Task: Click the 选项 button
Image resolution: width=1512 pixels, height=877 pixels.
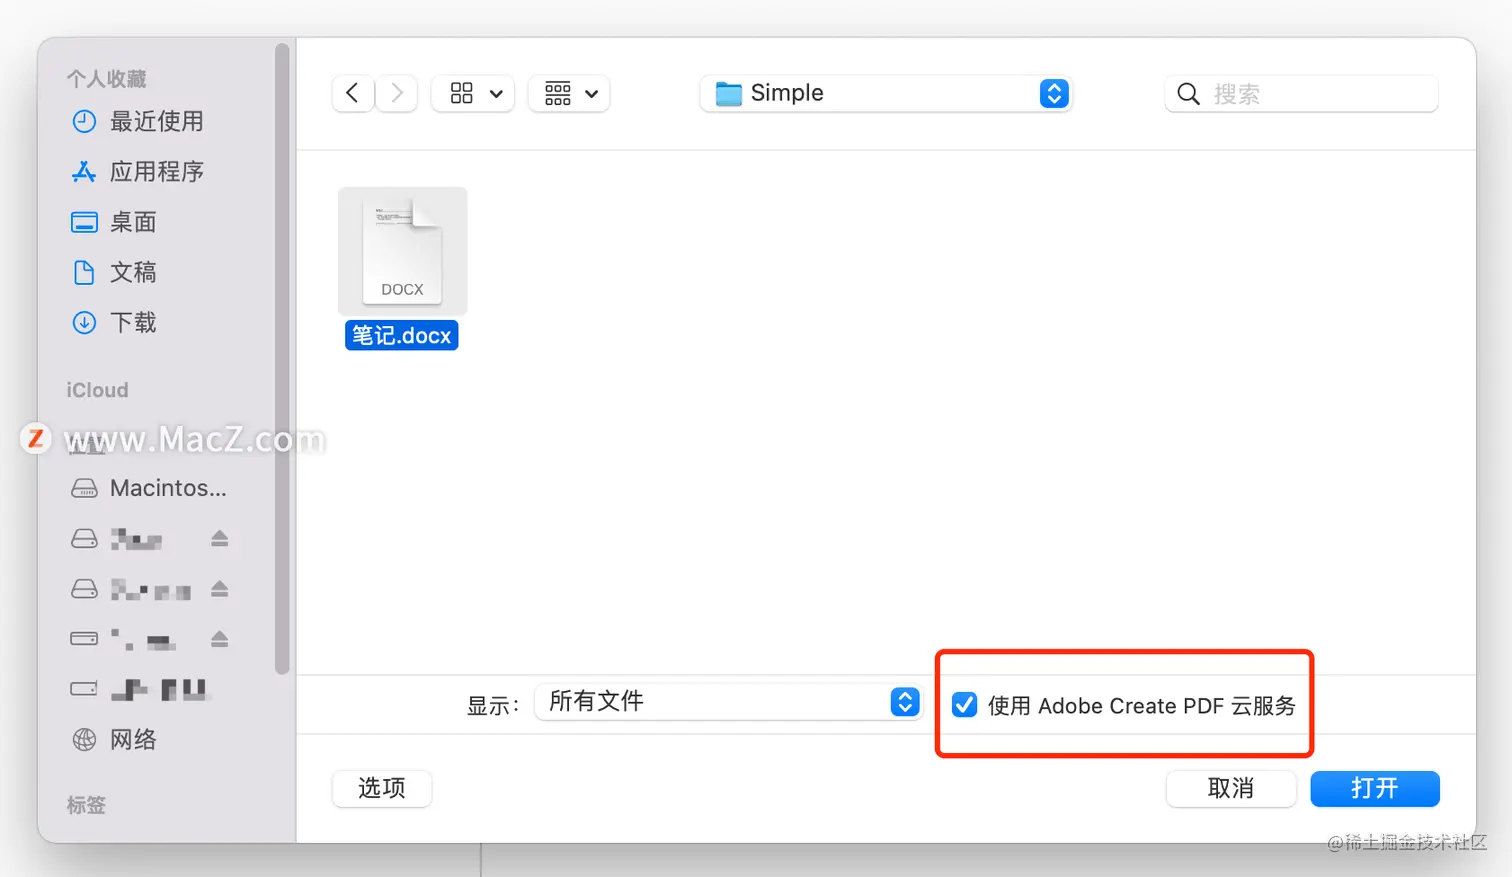Action: coord(382,788)
